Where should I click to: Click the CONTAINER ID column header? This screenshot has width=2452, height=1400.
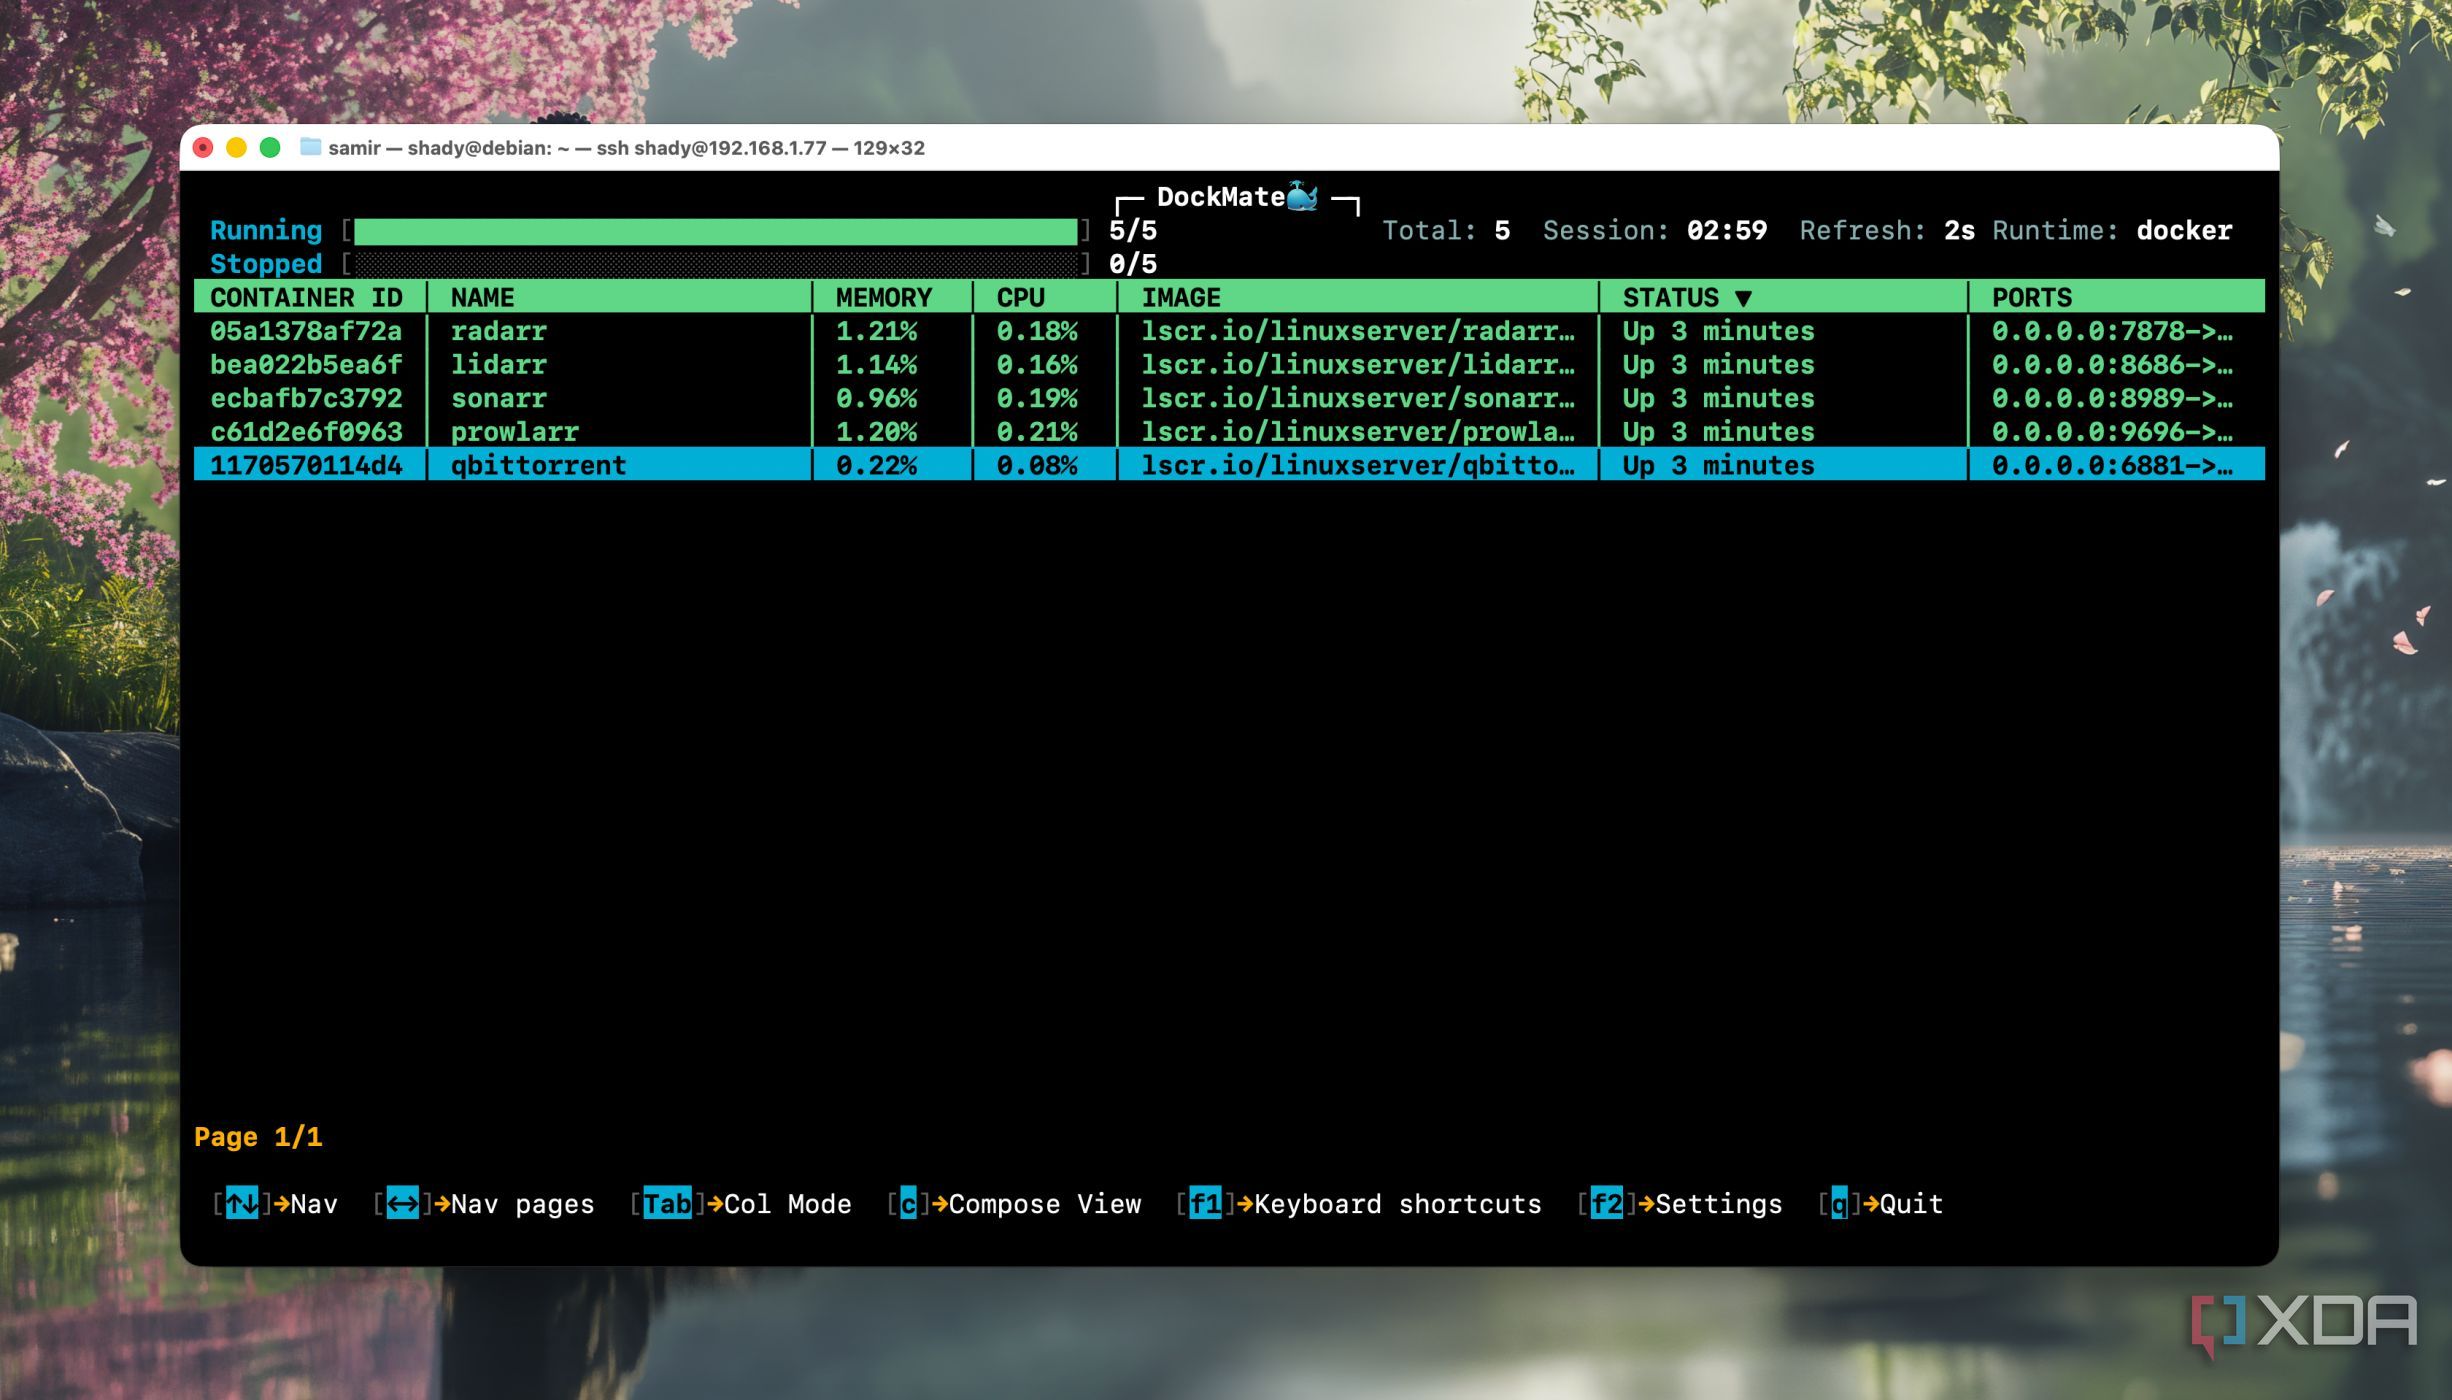306,297
